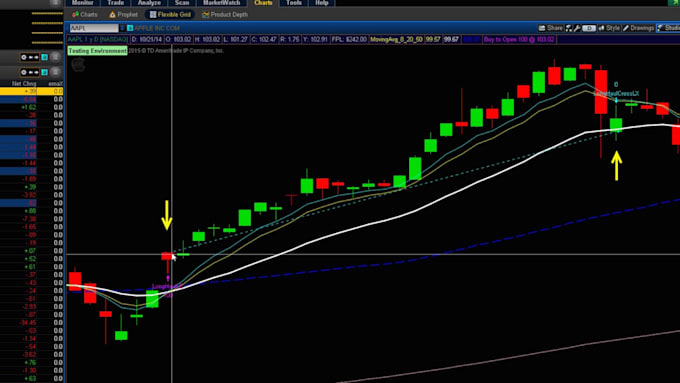Click the lower left-panel gadget gear icon
The image size is (680, 383).
click(x=24, y=72)
